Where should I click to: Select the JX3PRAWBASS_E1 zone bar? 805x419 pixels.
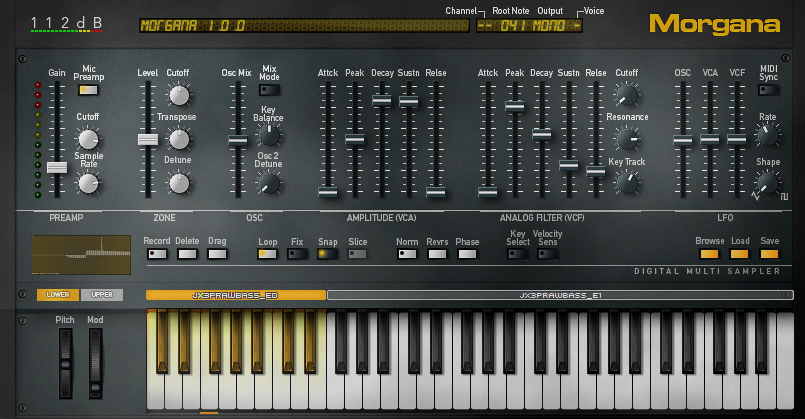[560, 295]
